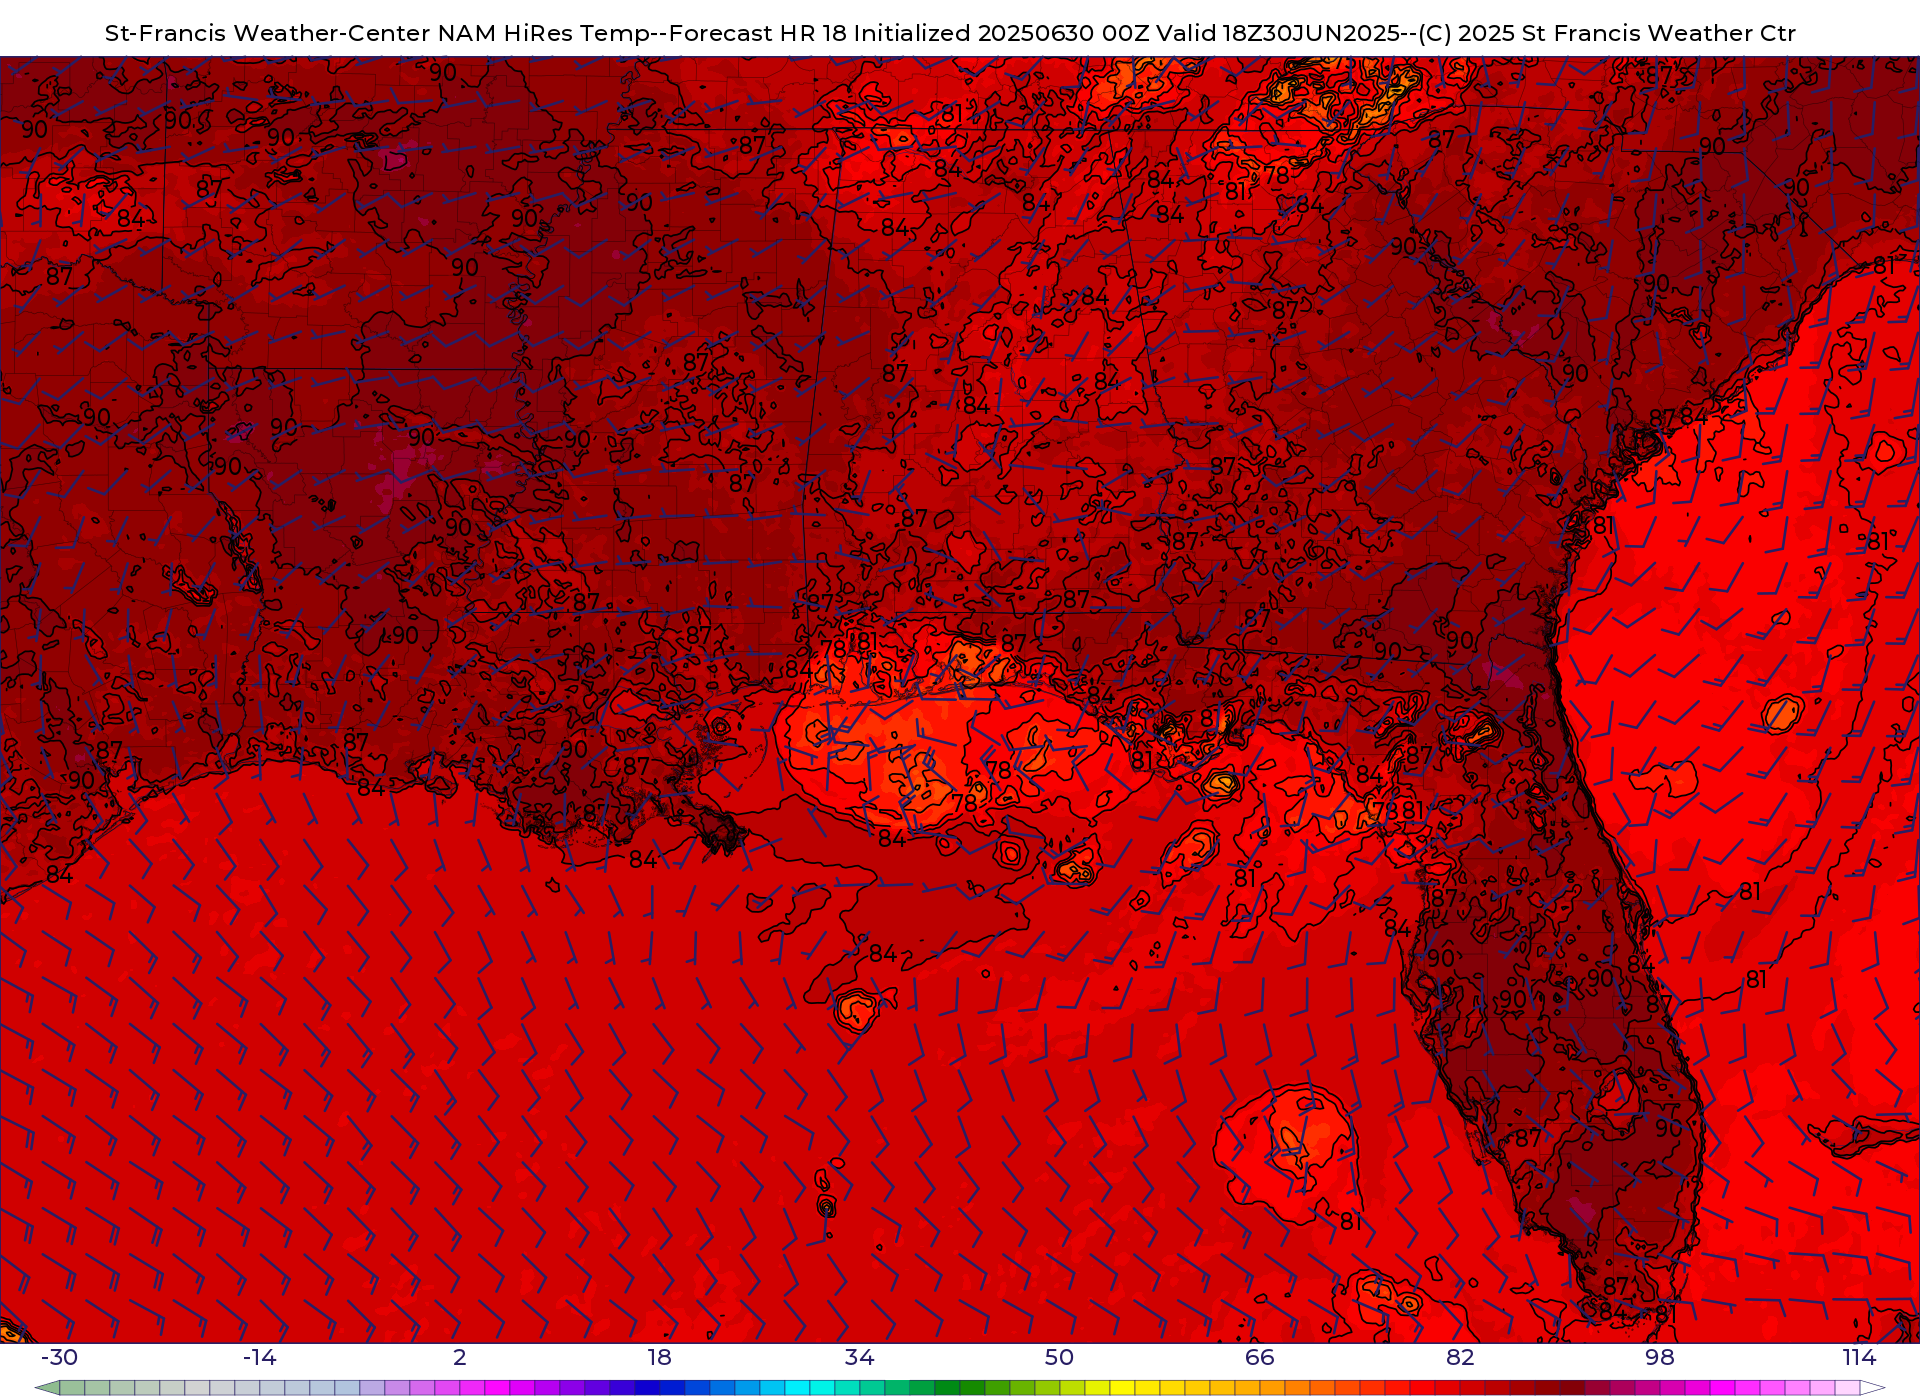This screenshot has width=1920, height=1400.
Task: Click the 50 label on the temperature scale
Action: tap(1059, 1357)
